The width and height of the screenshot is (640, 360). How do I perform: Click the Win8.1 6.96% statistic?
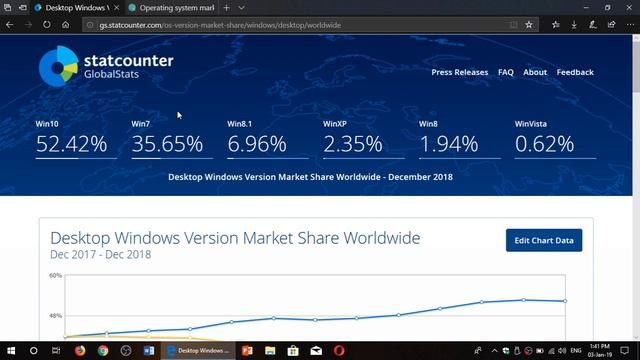268,139
